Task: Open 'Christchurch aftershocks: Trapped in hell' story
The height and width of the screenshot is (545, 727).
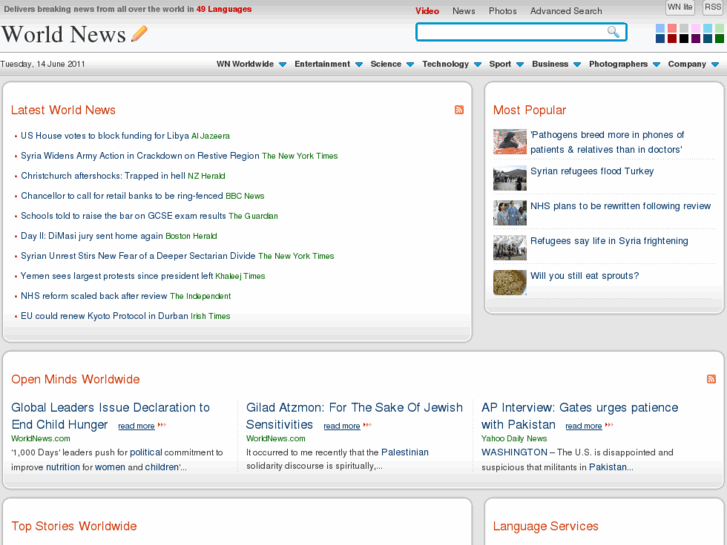Action: (x=103, y=176)
